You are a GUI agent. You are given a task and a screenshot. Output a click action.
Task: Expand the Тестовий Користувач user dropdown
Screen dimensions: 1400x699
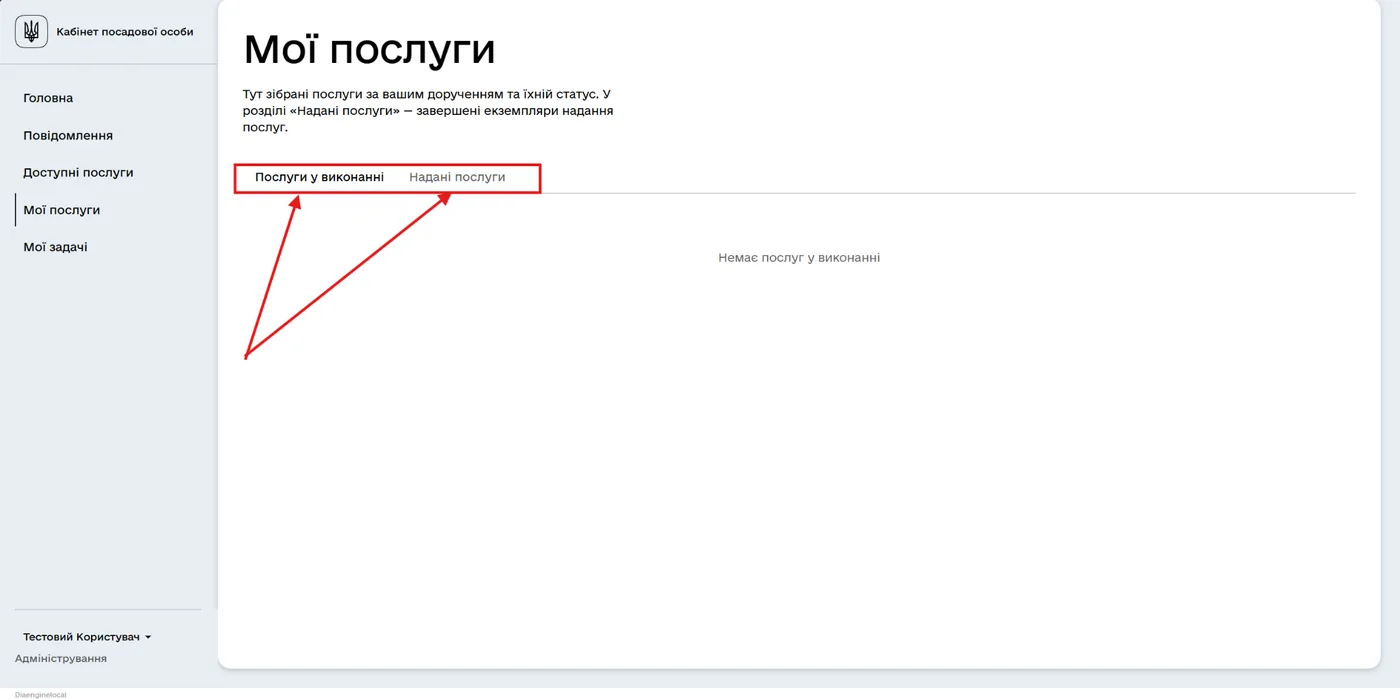87,637
